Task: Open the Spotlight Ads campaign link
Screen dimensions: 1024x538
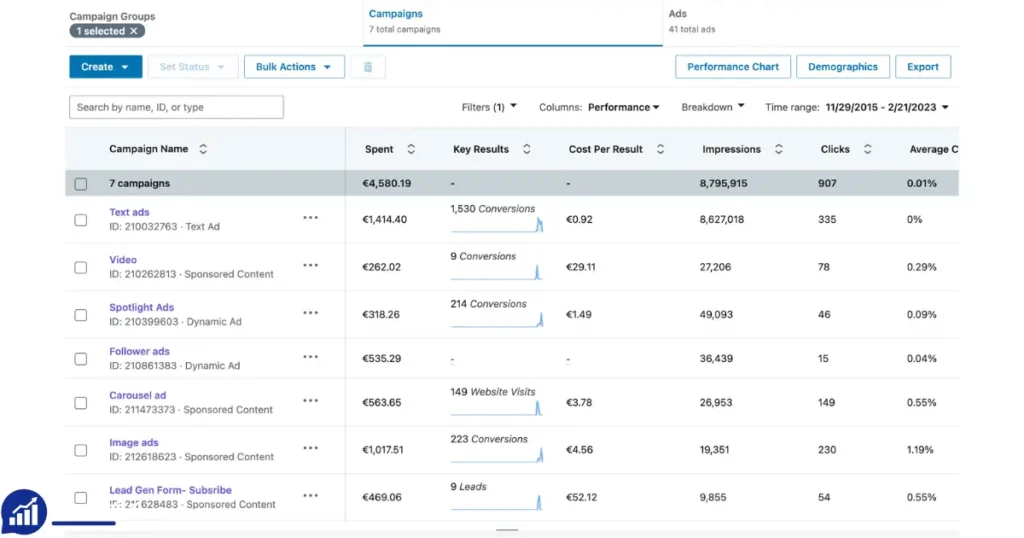Action: click(142, 308)
